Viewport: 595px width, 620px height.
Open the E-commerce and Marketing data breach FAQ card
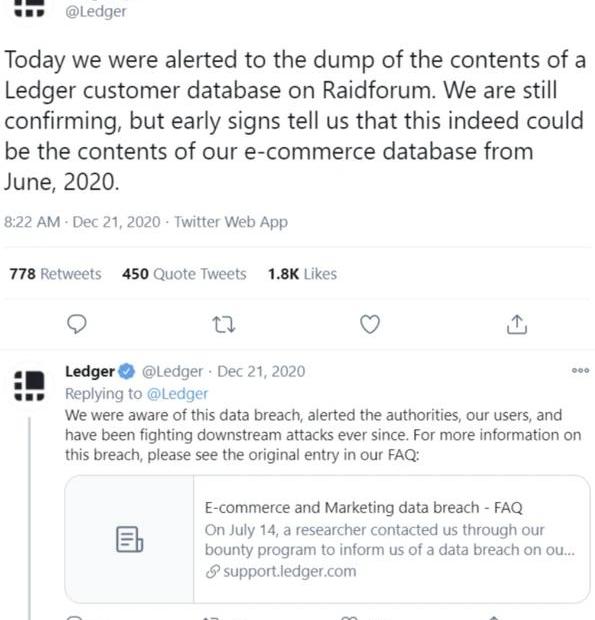[x=327, y=539]
